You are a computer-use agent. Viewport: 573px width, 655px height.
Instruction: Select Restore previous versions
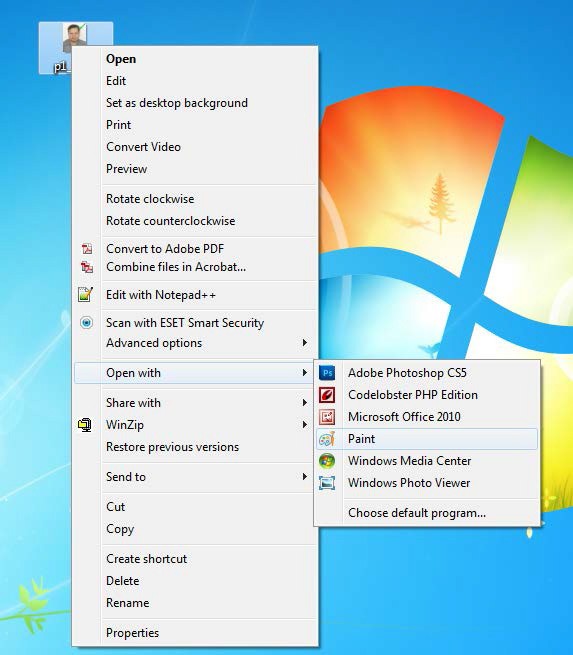pyautogui.click(x=195, y=447)
